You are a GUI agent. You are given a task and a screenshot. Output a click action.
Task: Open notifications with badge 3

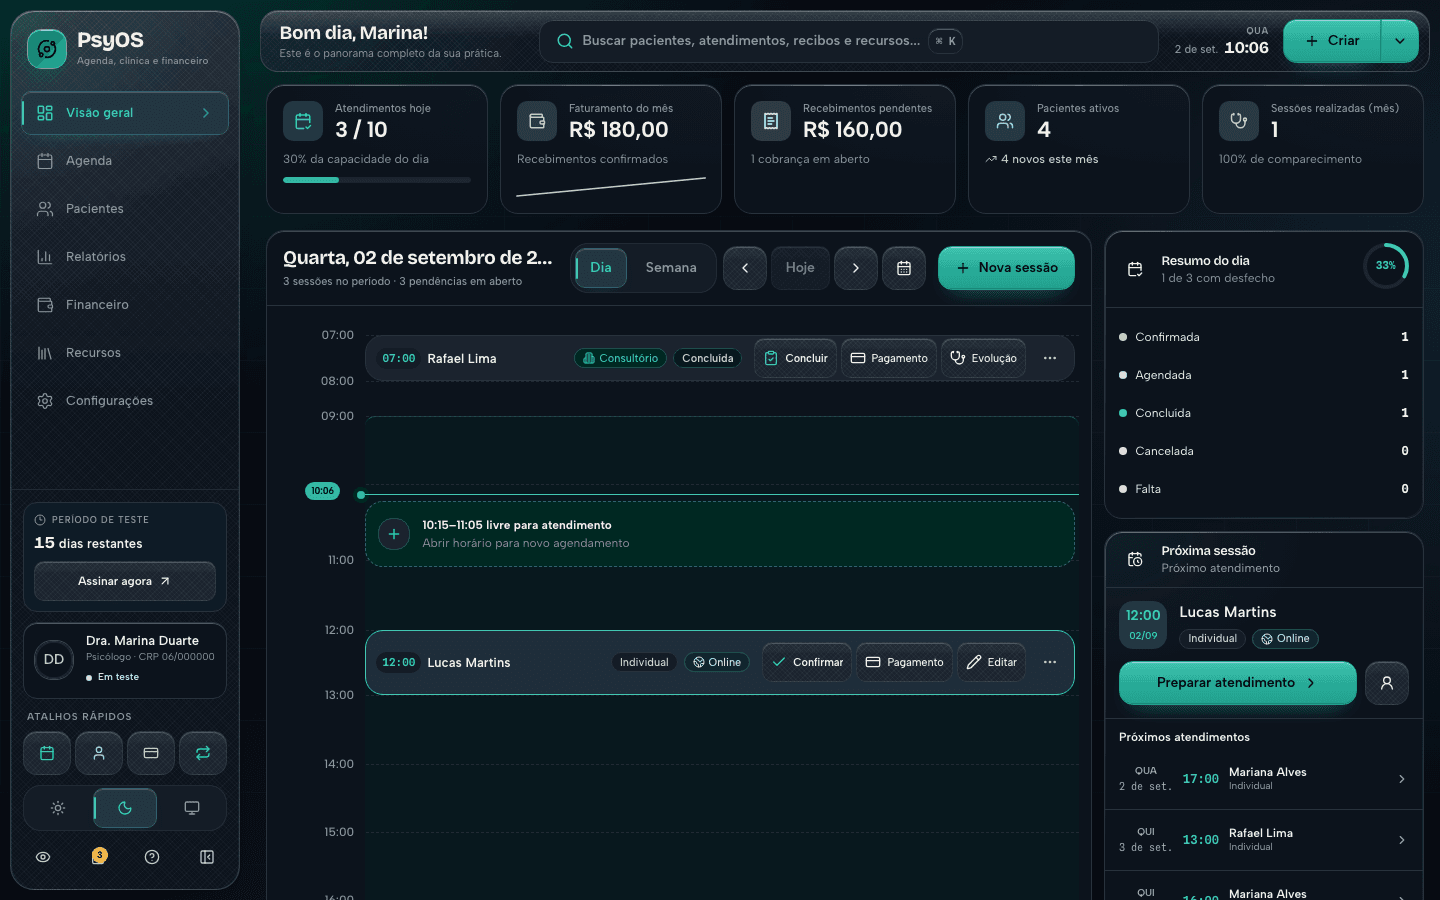click(x=99, y=856)
